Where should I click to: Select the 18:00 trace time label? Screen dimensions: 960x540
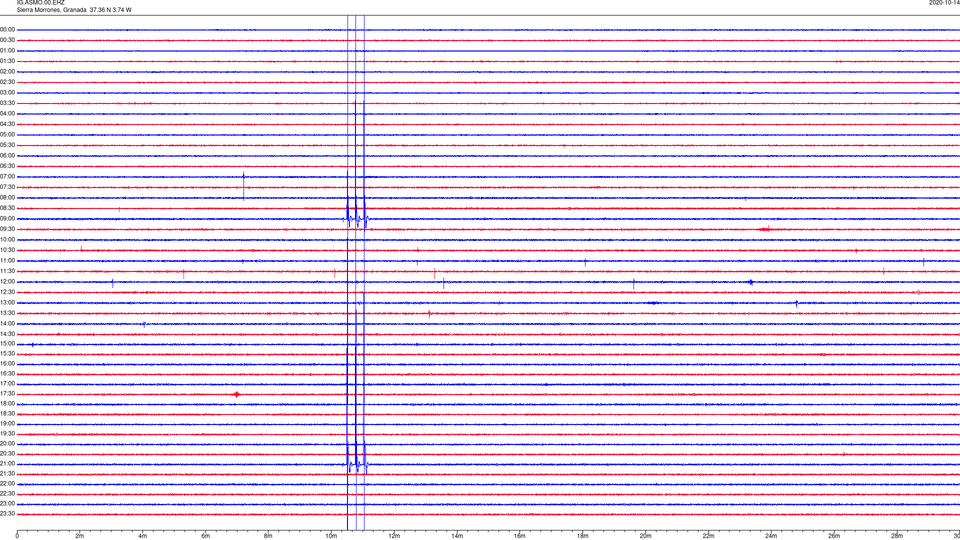(7, 403)
